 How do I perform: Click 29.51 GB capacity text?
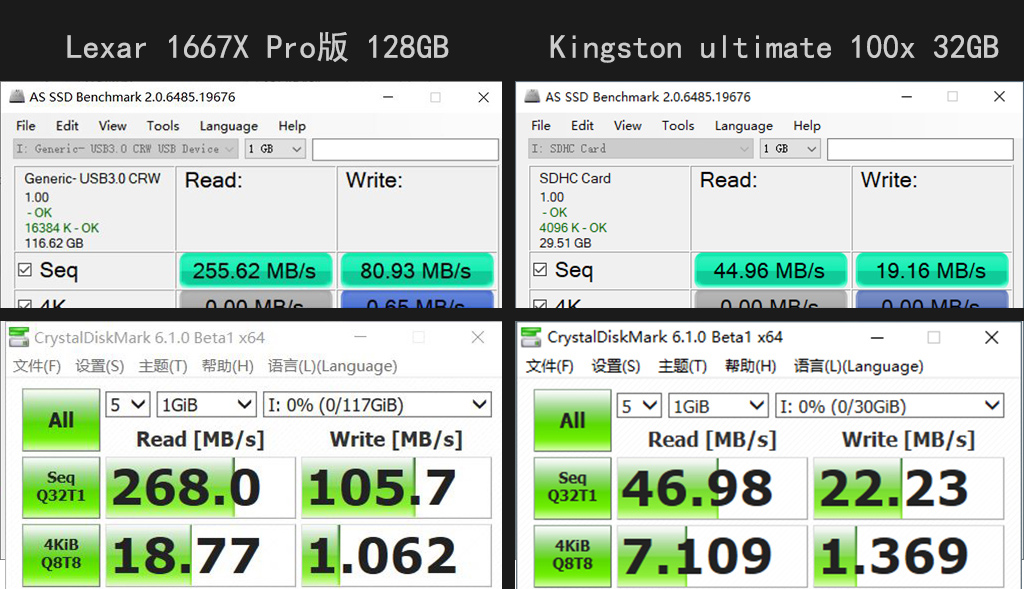tap(565, 243)
